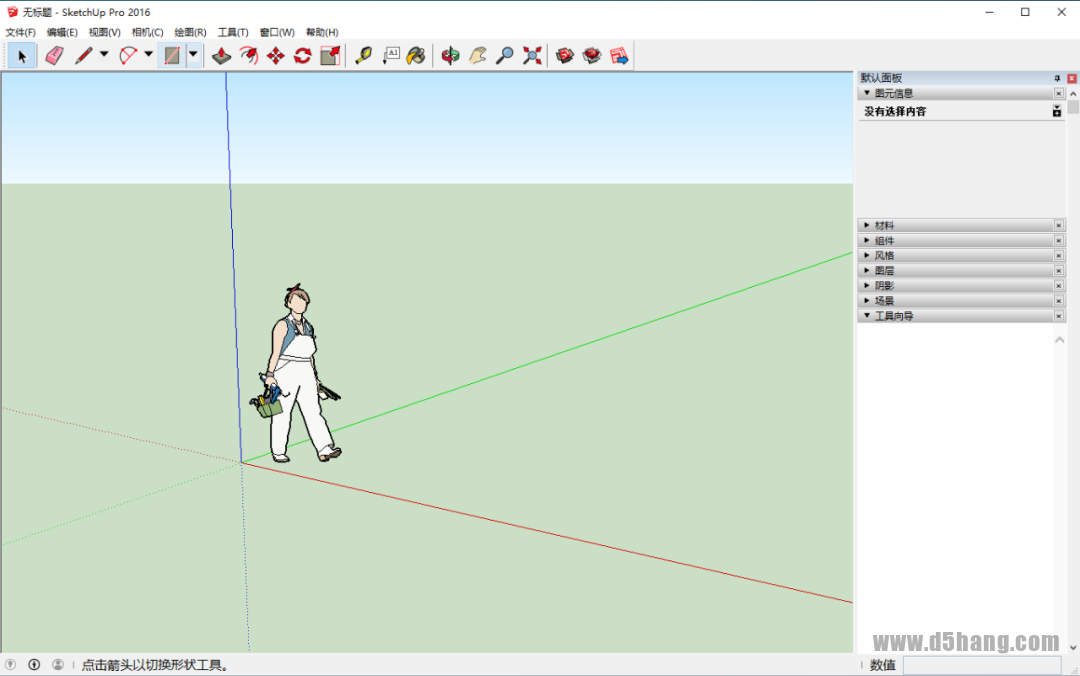This screenshot has height=676, width=1080.
Task: Close the 材料 panel
Action: point(1059,225)
